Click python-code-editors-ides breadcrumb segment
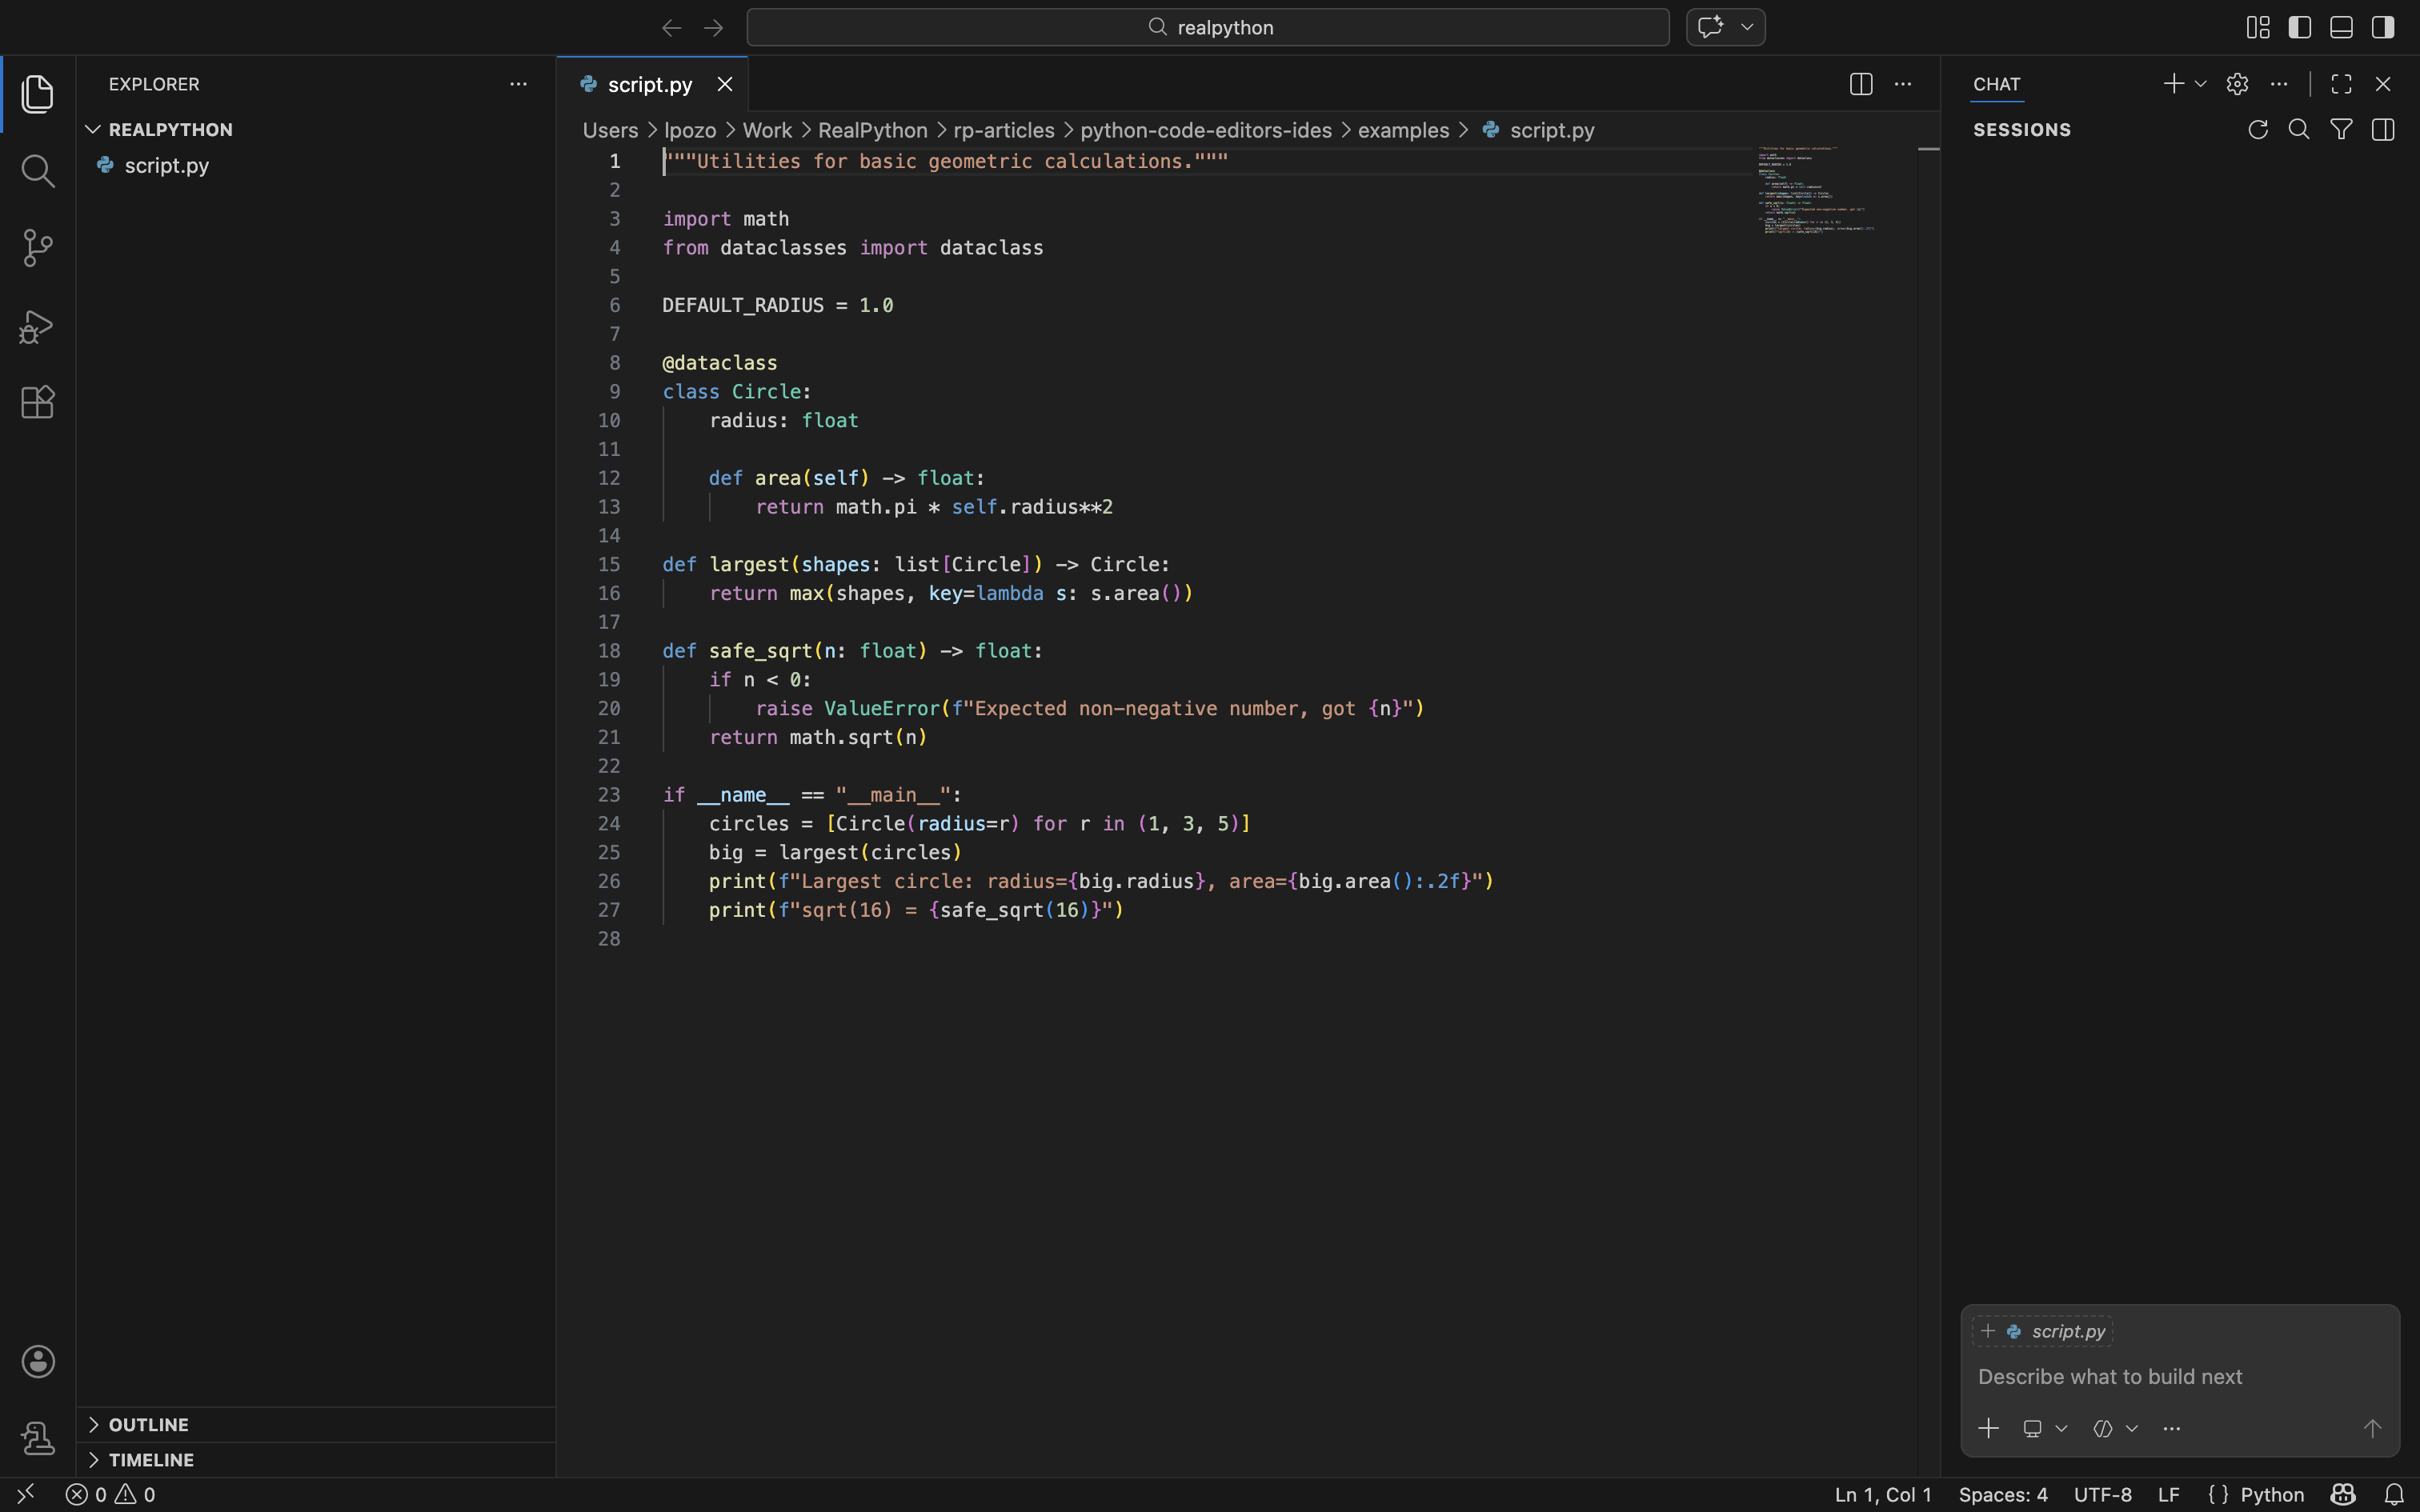The image size is (2420, 1512). [1205, 130]
